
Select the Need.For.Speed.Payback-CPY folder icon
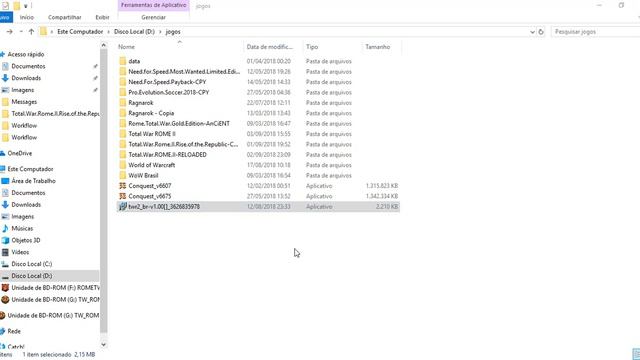pos(122,82)
